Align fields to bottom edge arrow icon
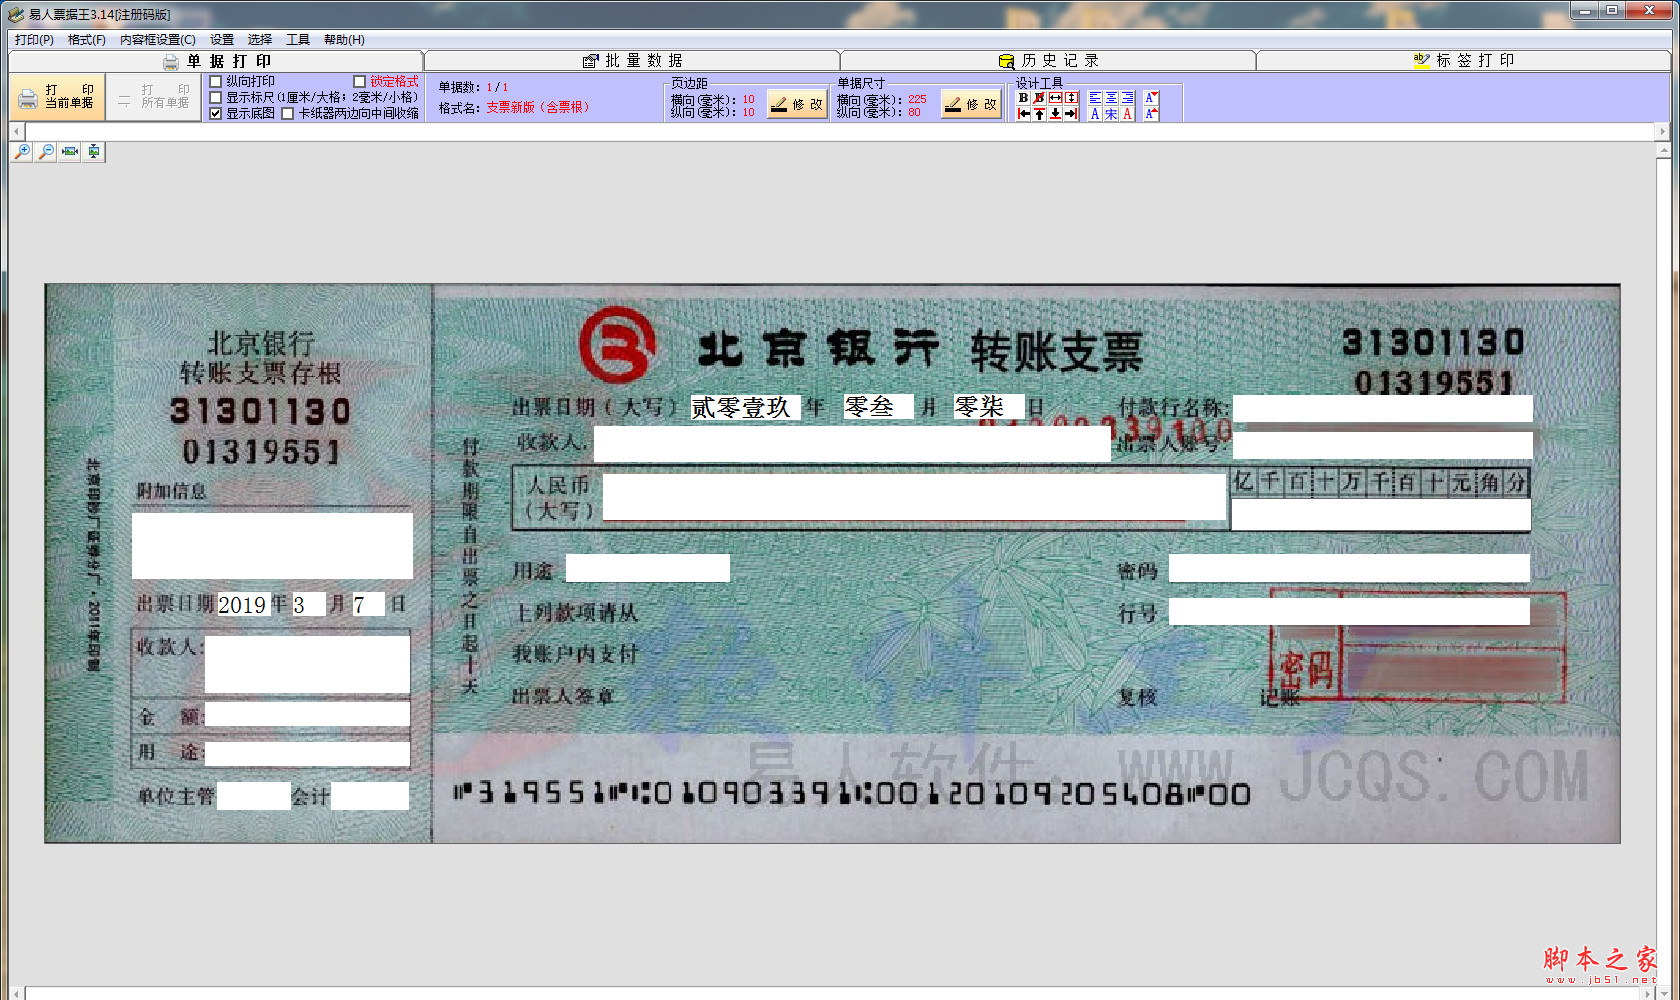 tap(1055, 114)
